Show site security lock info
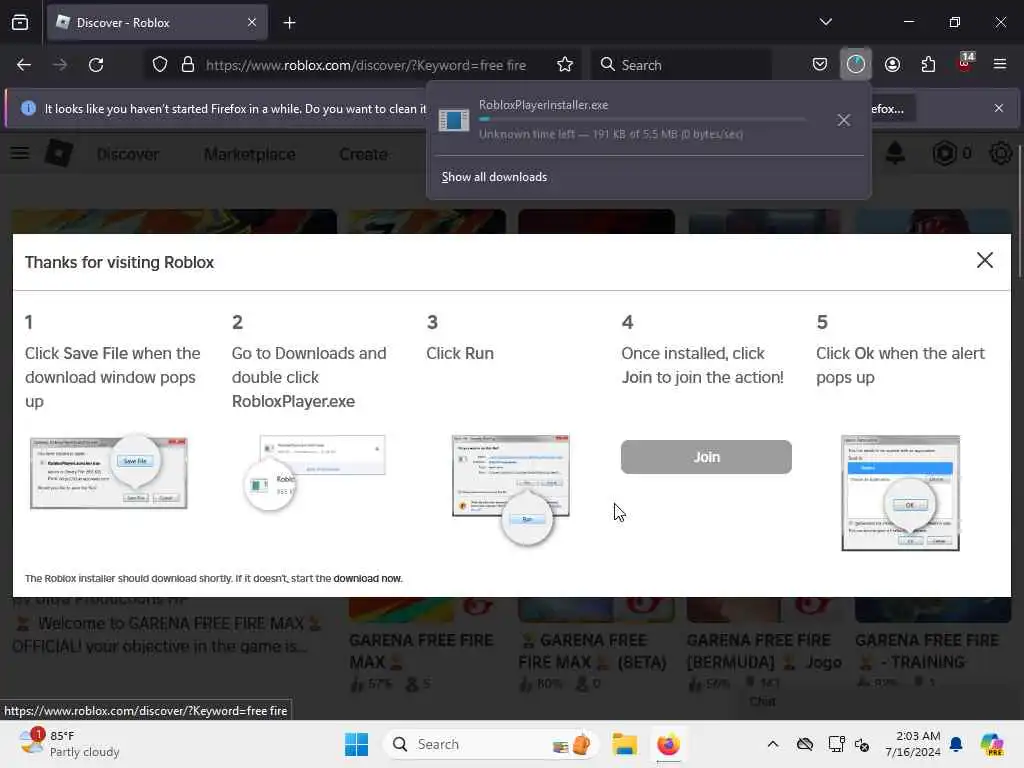Viewport: 1024px width, 768px height. (188, 65)
